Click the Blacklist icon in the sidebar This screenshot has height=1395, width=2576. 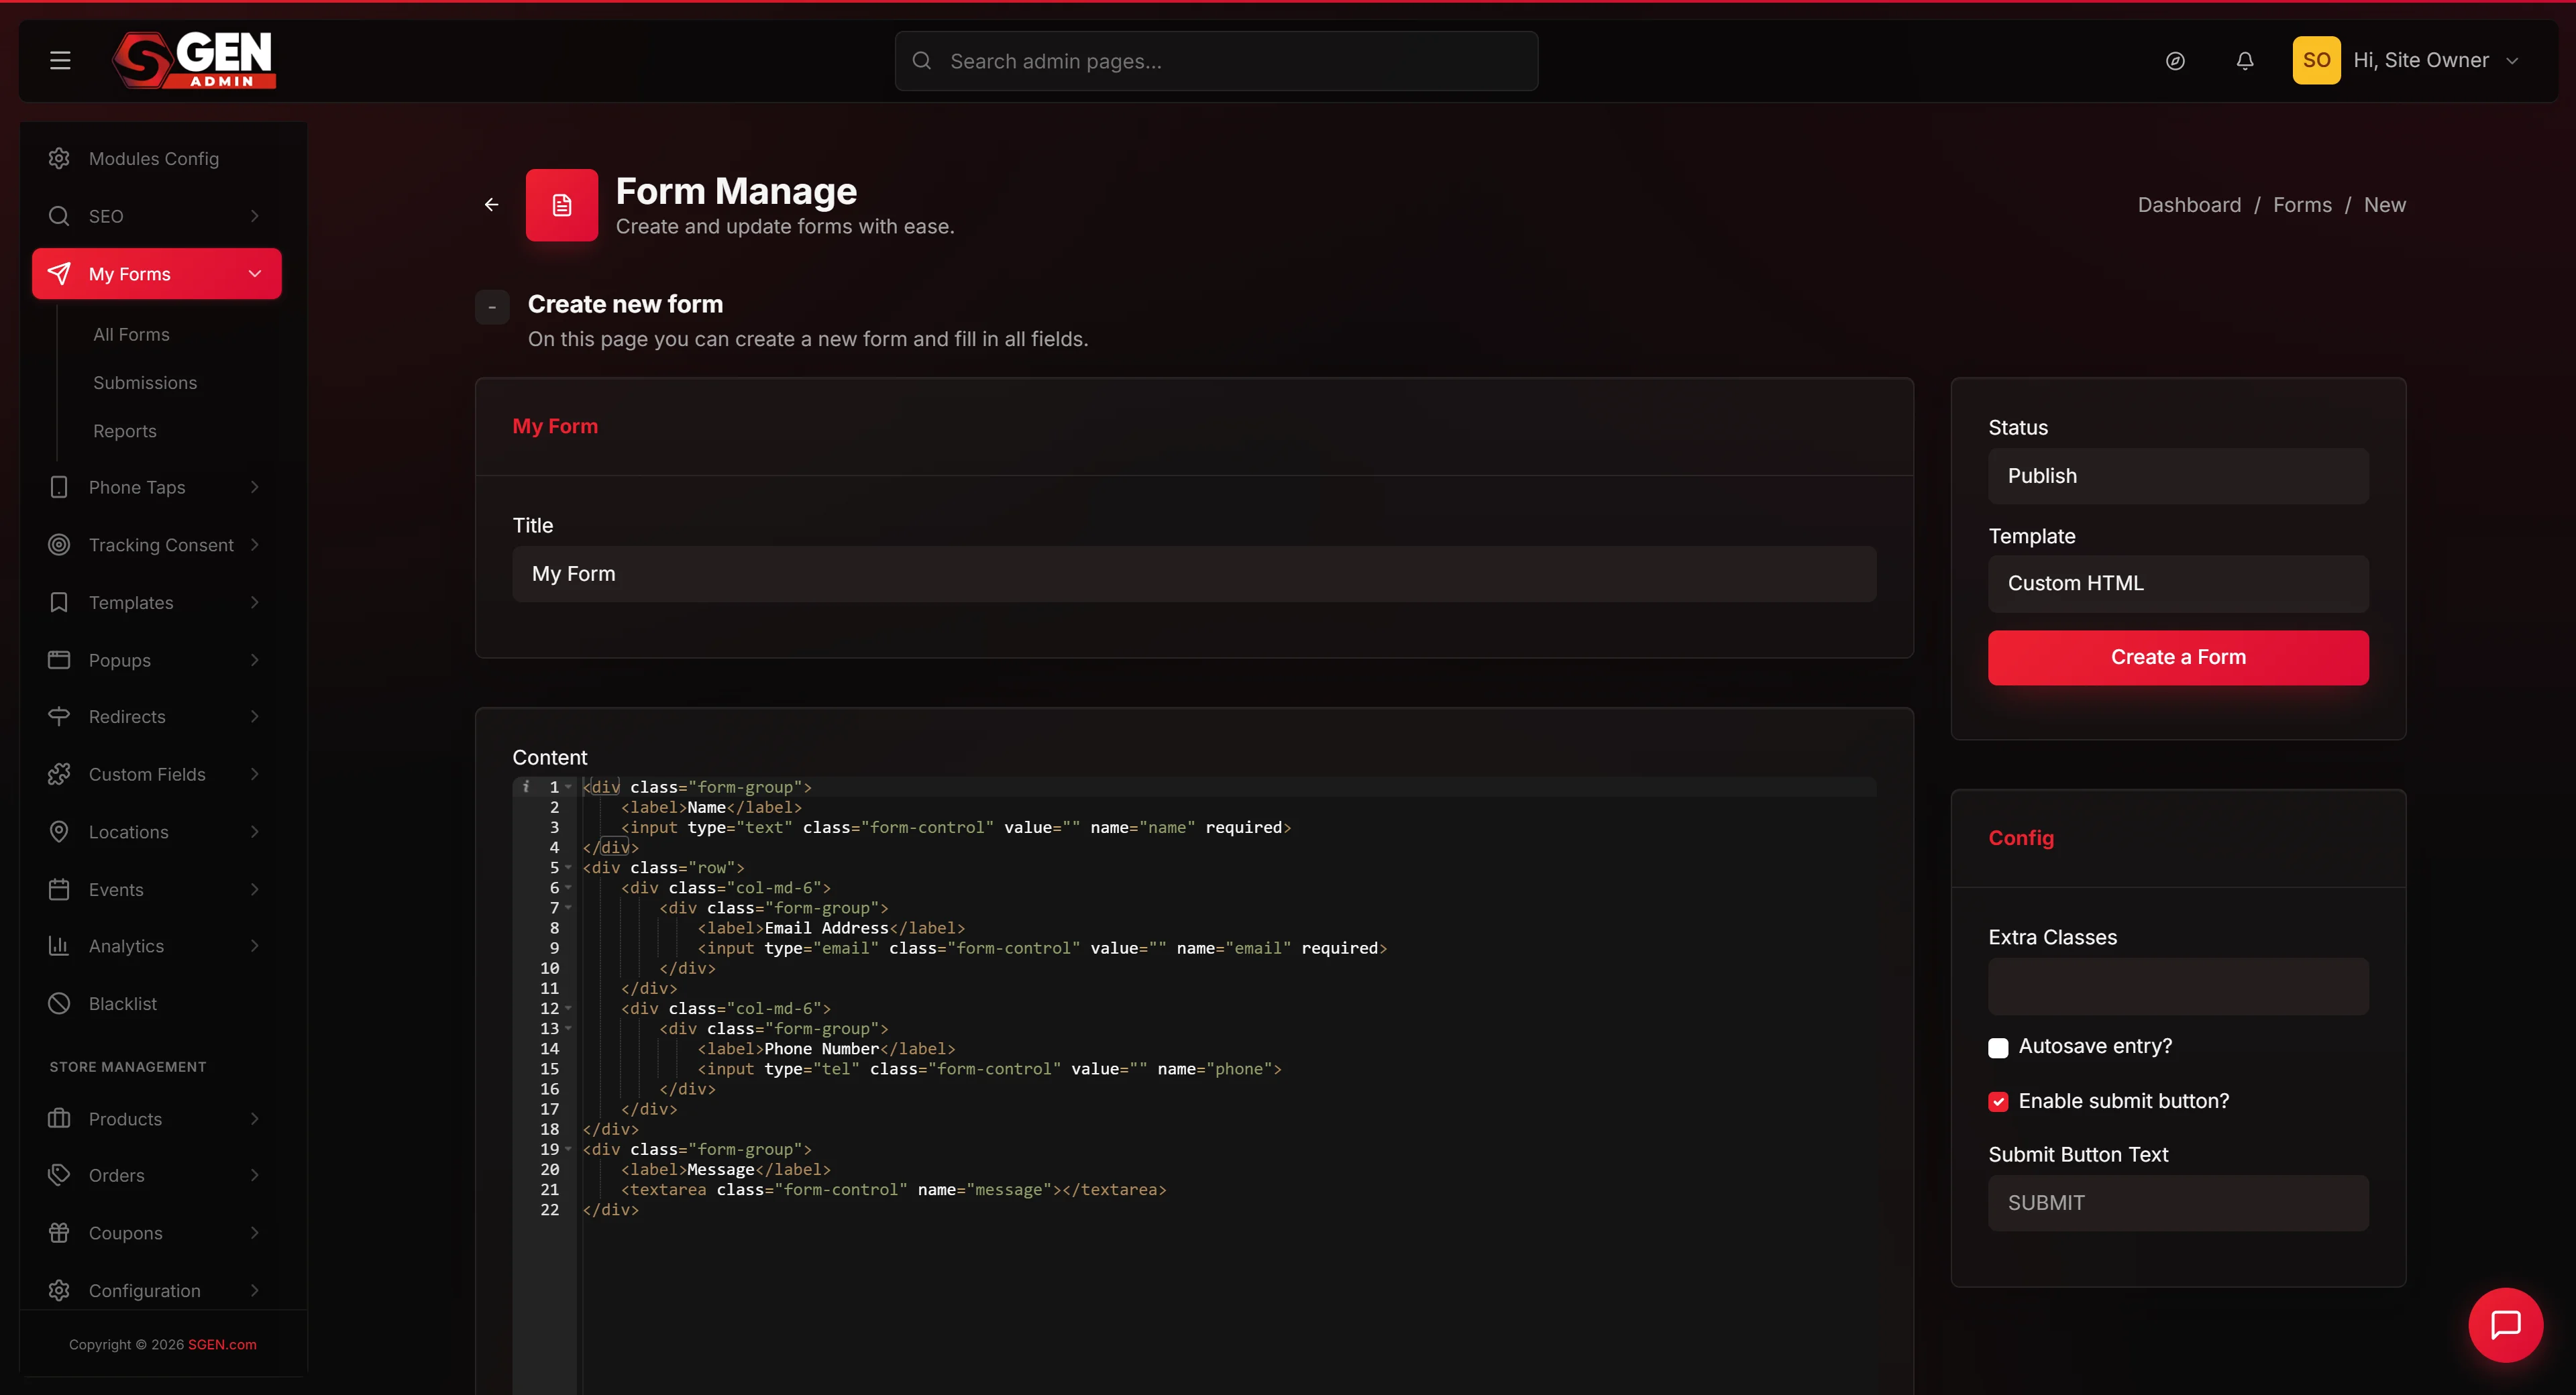[x=59, y=1003]
